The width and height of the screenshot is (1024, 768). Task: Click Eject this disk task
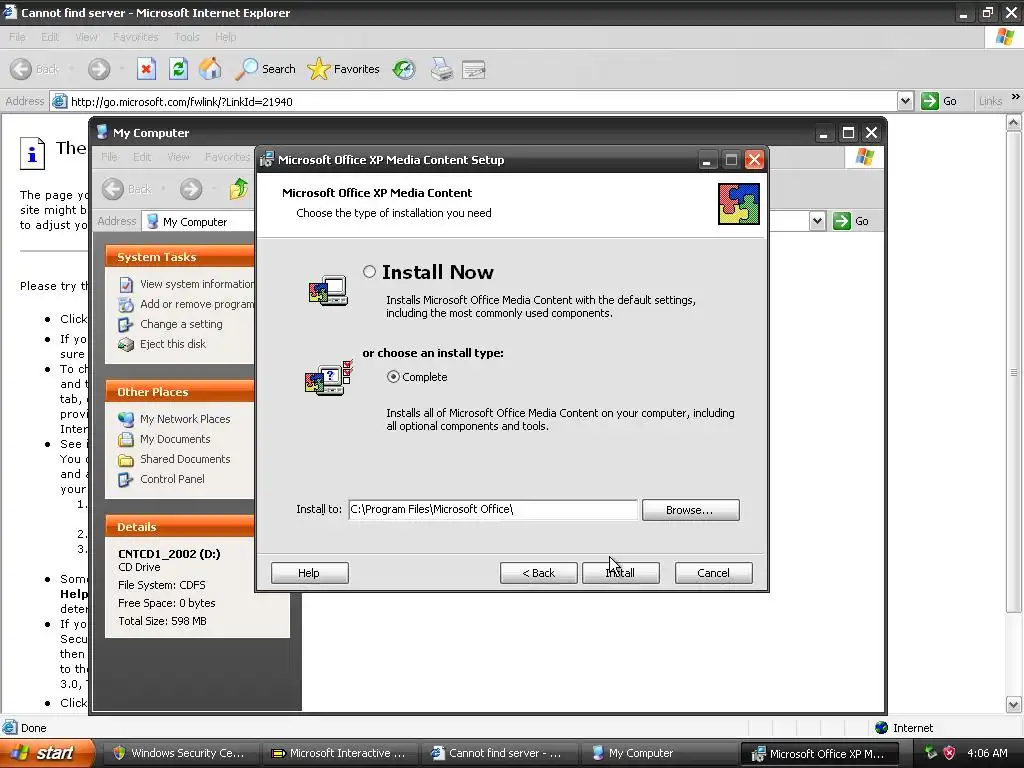click(x=162, y=344)
